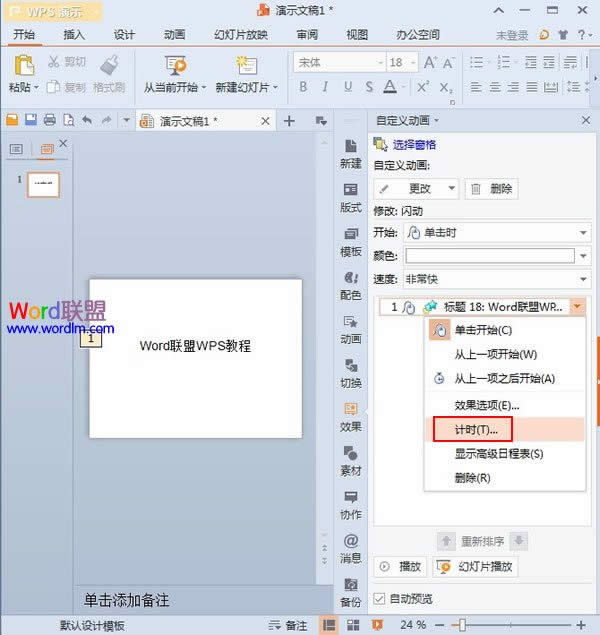Click the Format Painter brush icon
The width and height of the screenshot is (600, 635).
[109, 65]
